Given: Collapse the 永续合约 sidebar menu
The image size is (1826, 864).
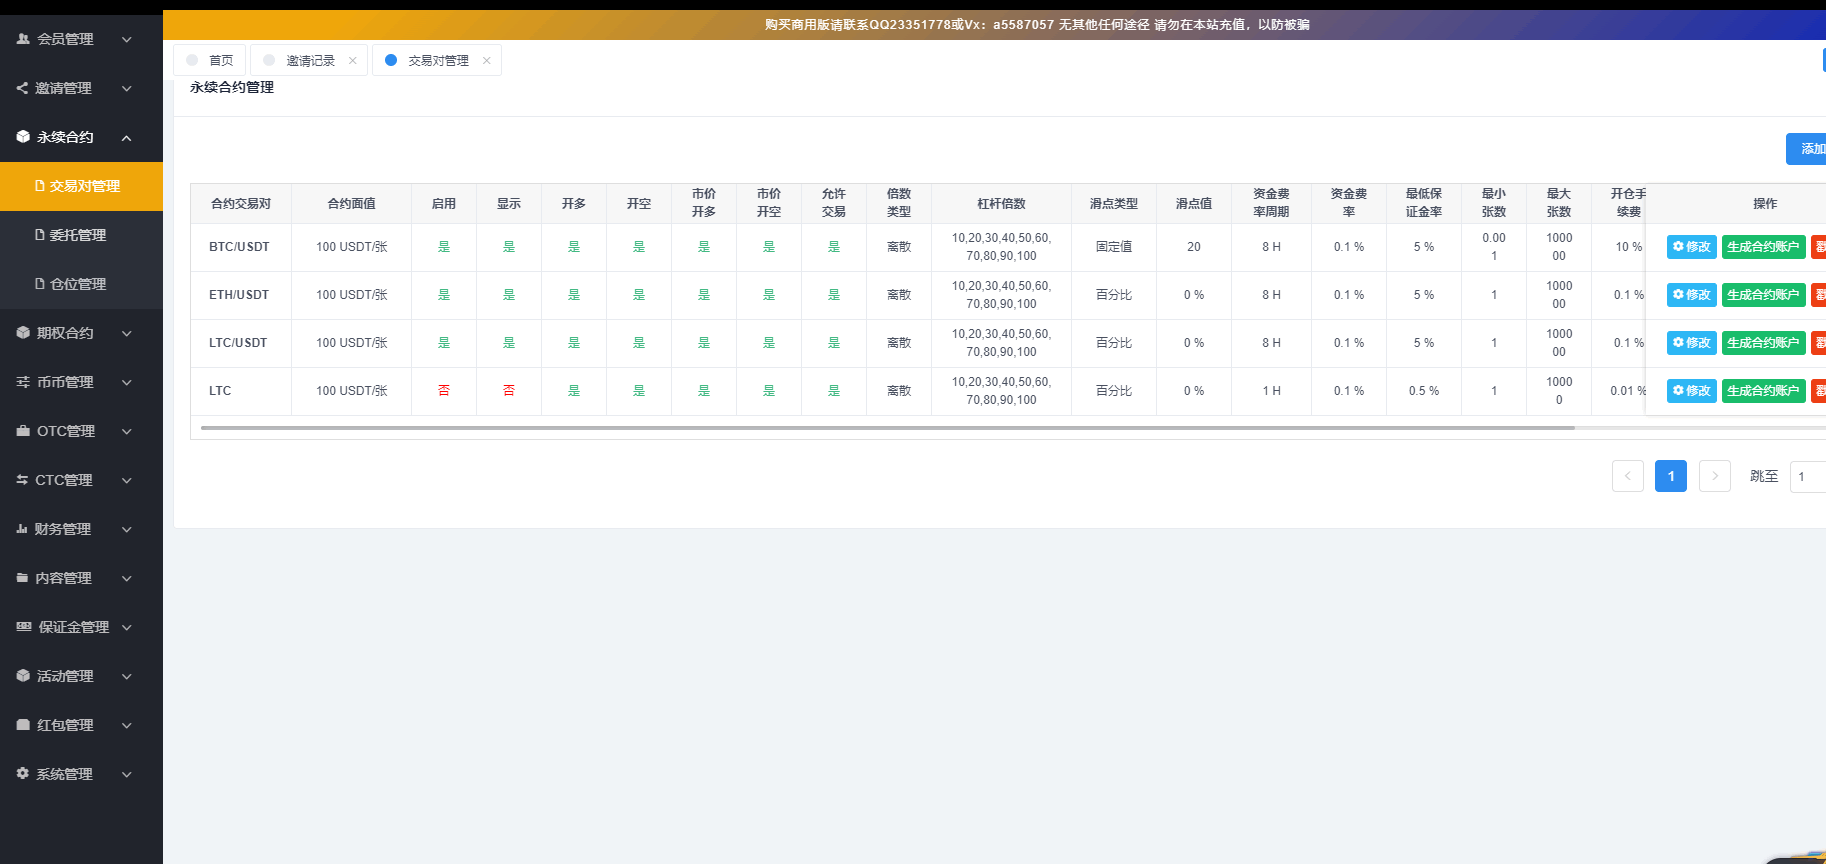Looking at the screenshot, I should tap(126, 138).
